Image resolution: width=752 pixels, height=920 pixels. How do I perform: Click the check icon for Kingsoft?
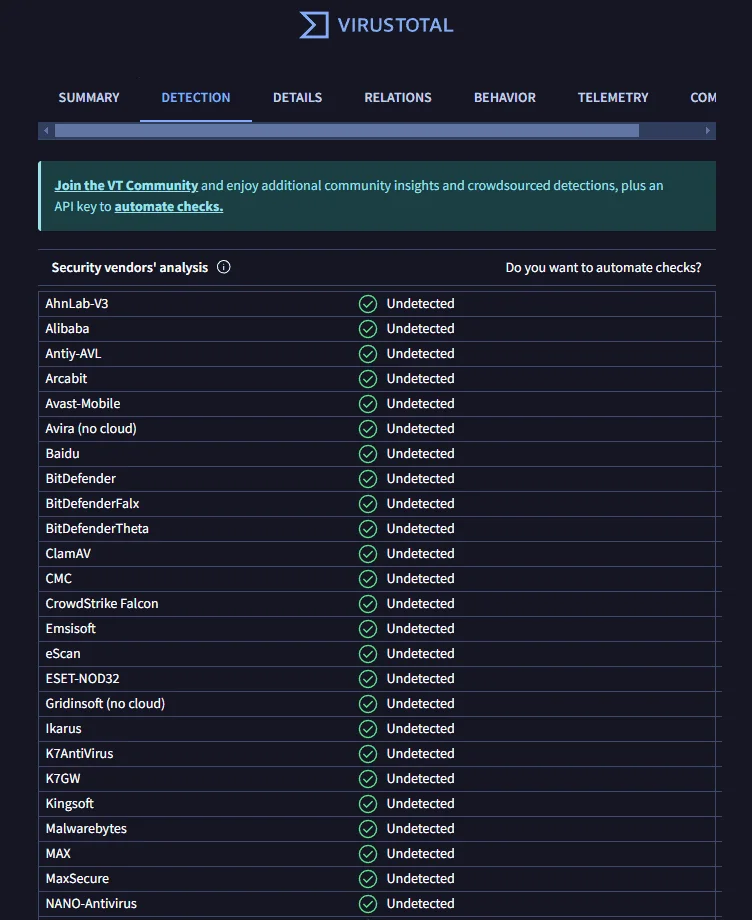pyautogui.click(x=368, y=804)
